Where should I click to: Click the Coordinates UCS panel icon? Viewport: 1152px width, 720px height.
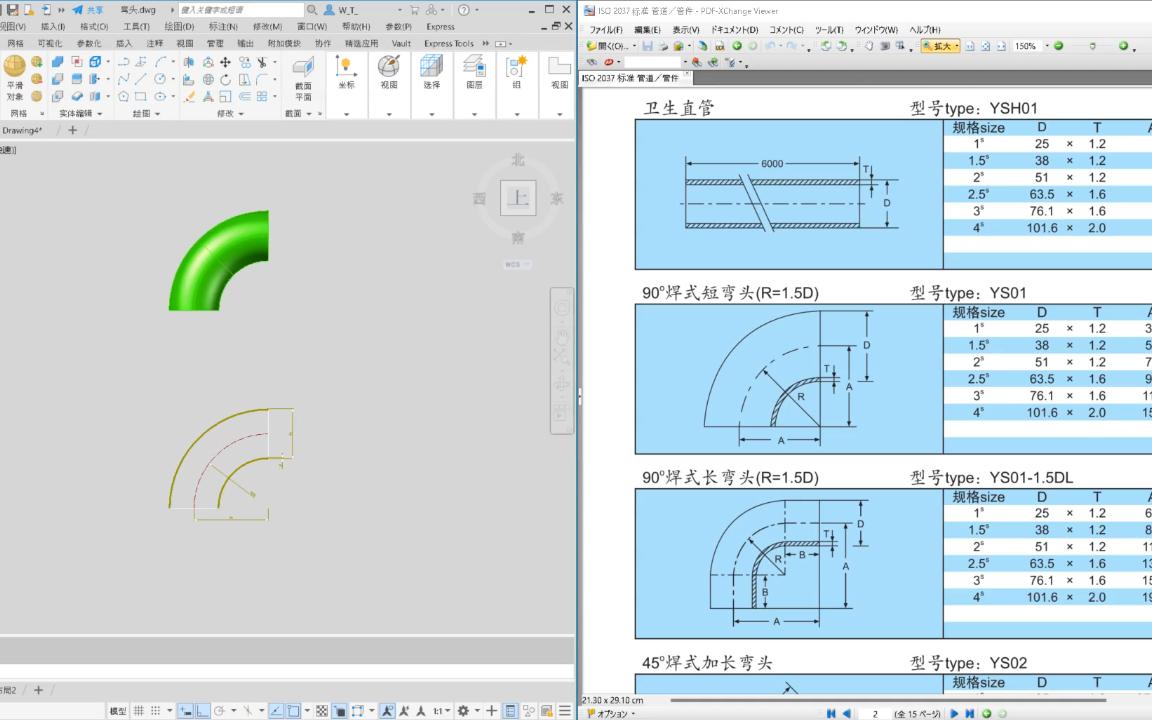pos(346,72)
